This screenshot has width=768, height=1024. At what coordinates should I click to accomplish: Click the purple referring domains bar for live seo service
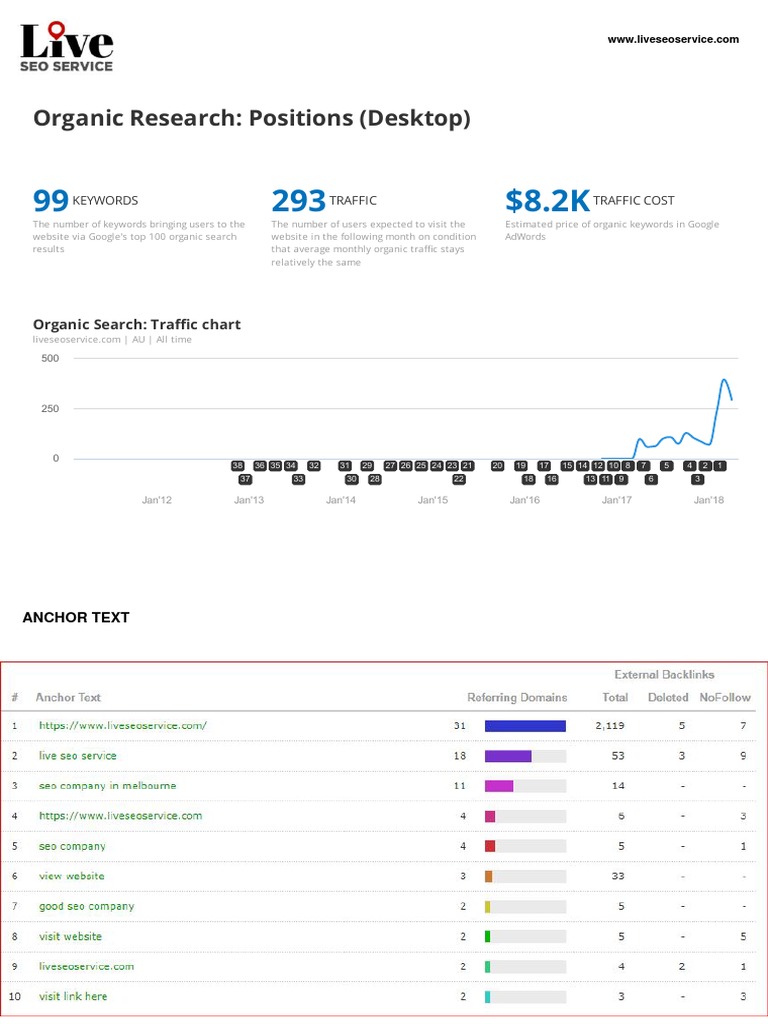(x=508, y=756)
